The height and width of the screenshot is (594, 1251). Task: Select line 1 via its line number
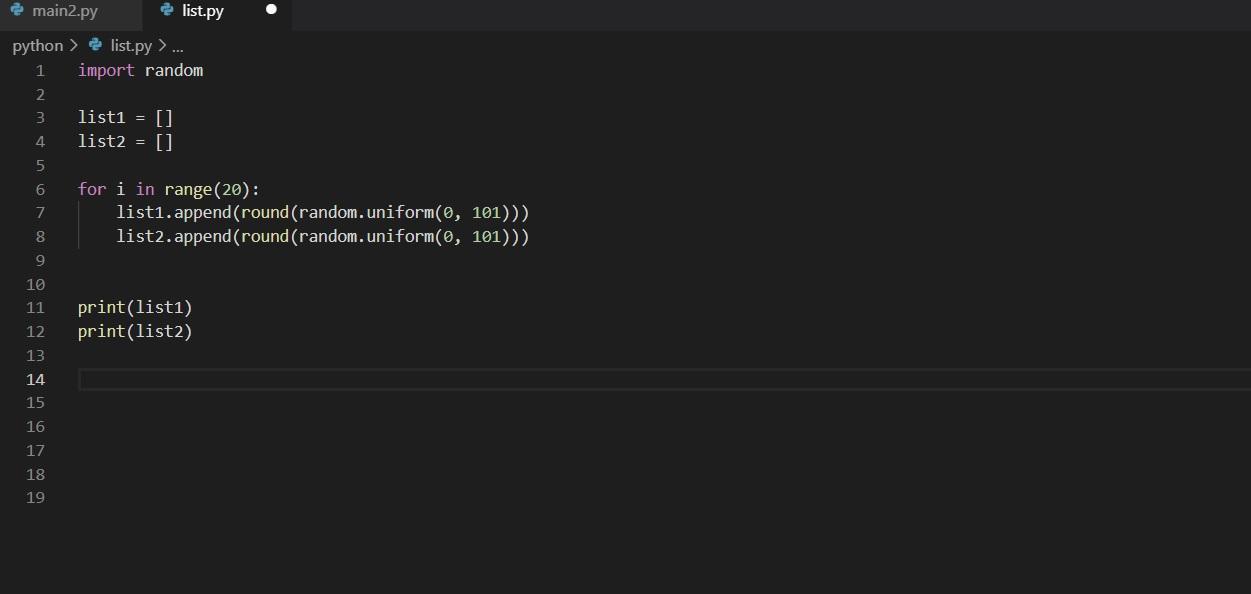pyautogui.click(x=40, y=71)
